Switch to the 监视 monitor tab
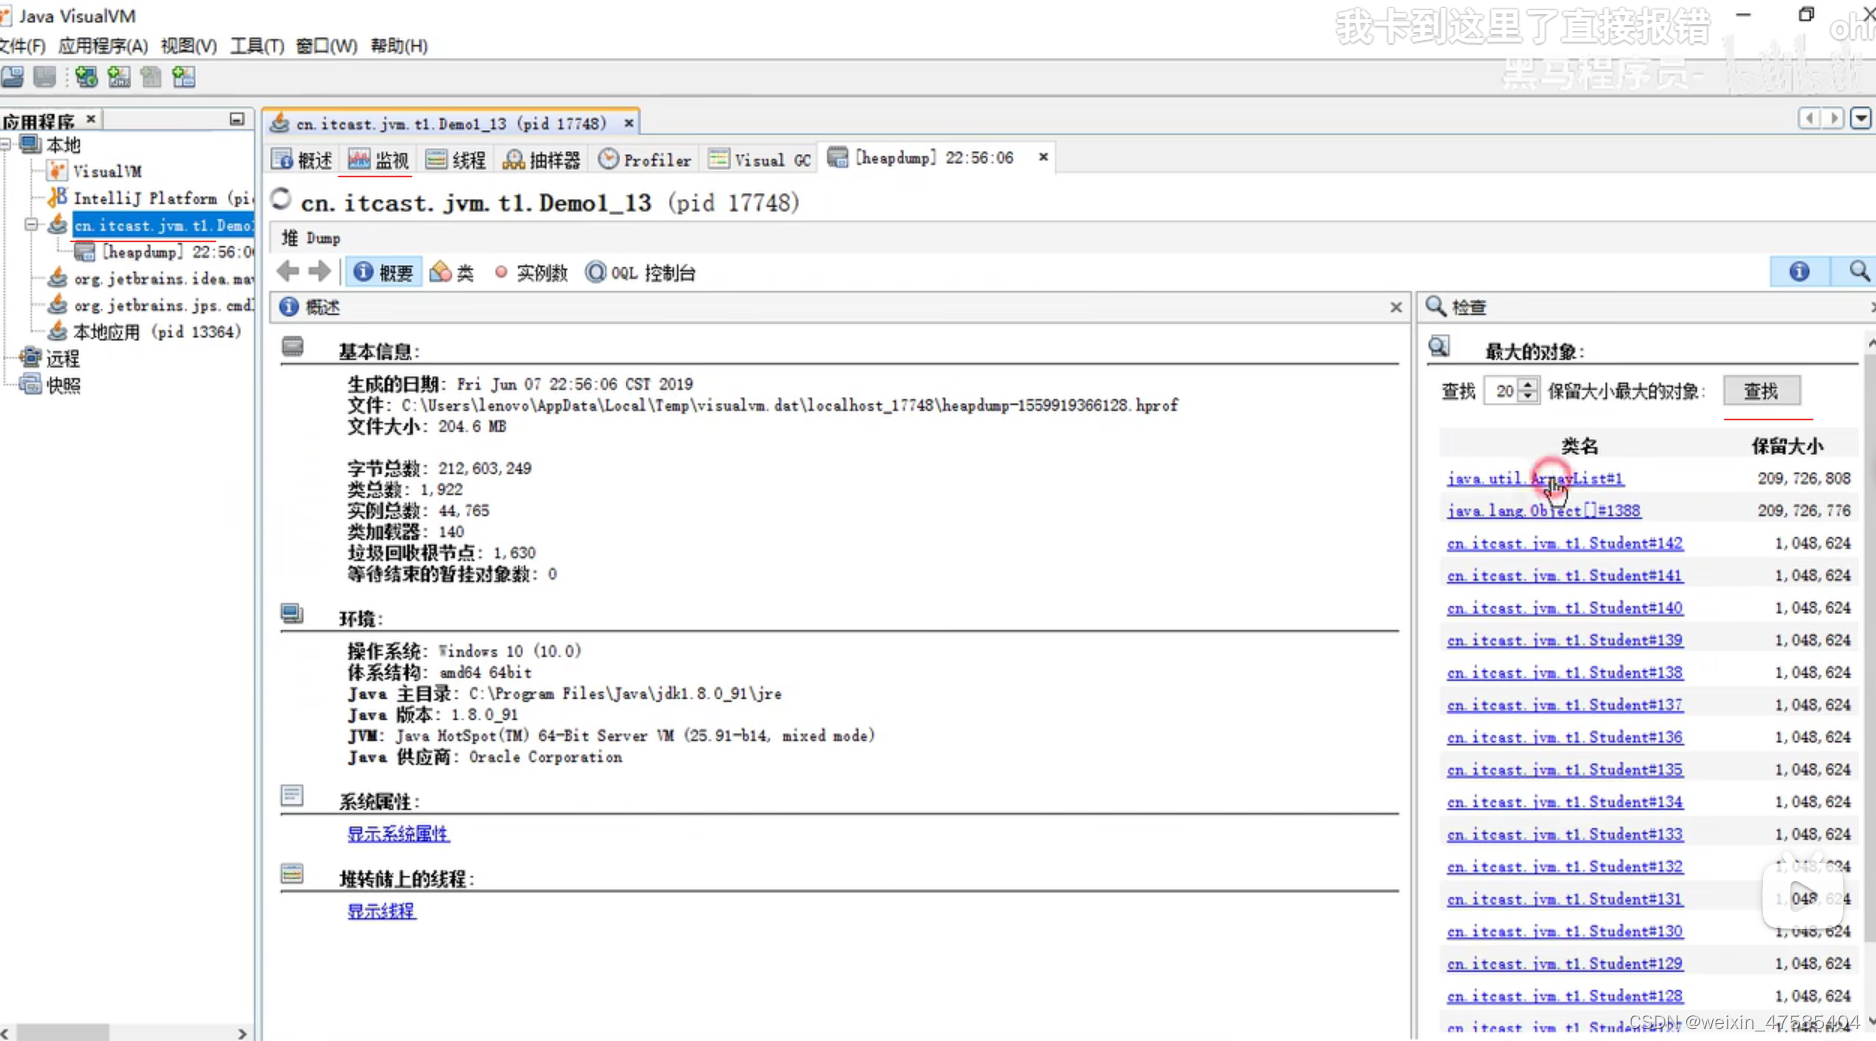Viewport: 1876px width, 1041px height. [378, 160]
